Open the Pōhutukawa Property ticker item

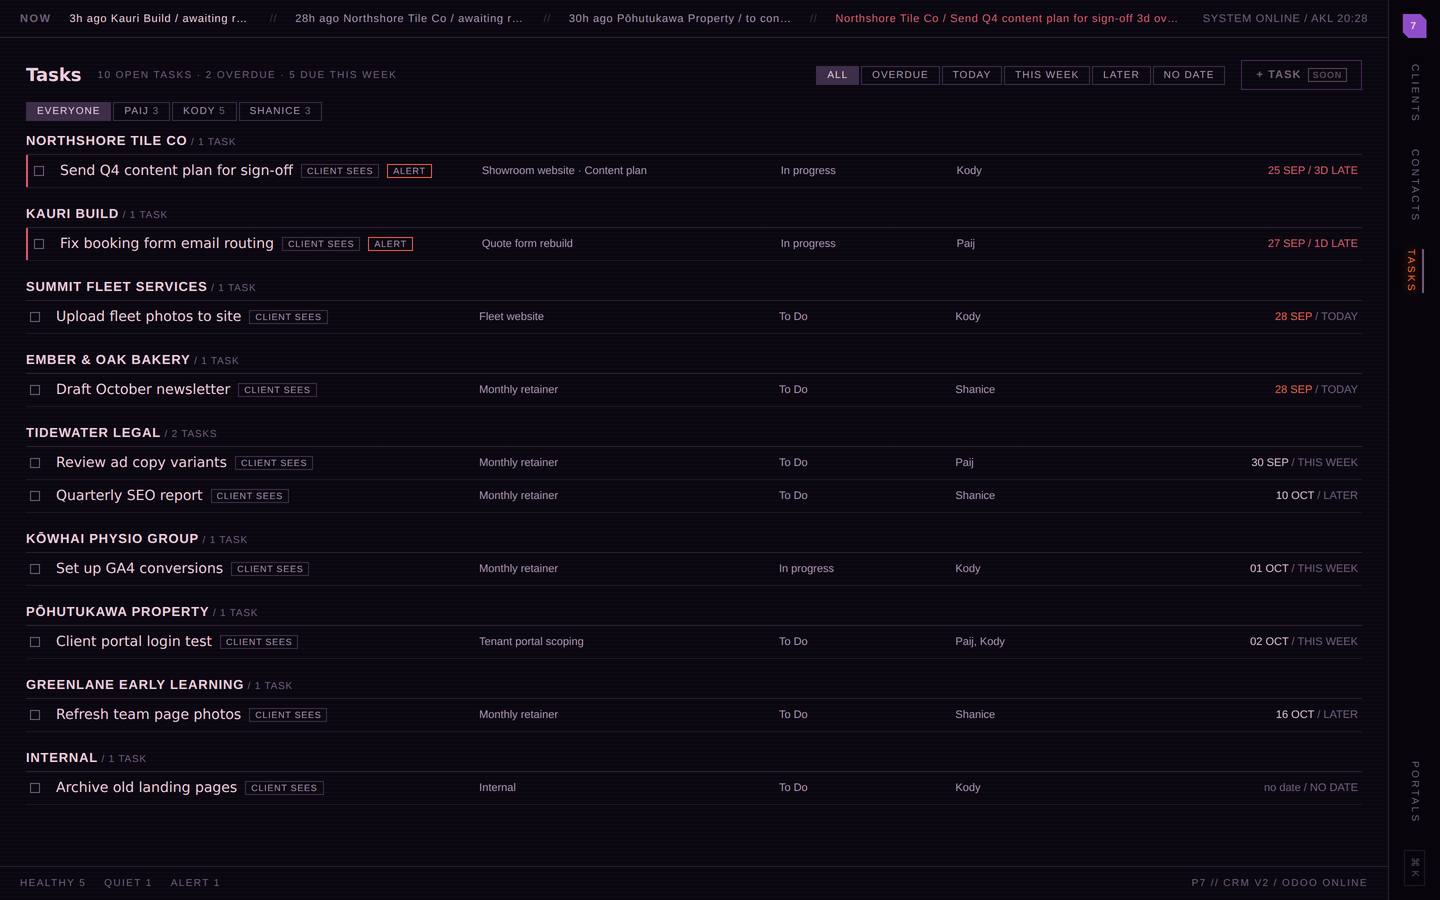click(679, 18)
